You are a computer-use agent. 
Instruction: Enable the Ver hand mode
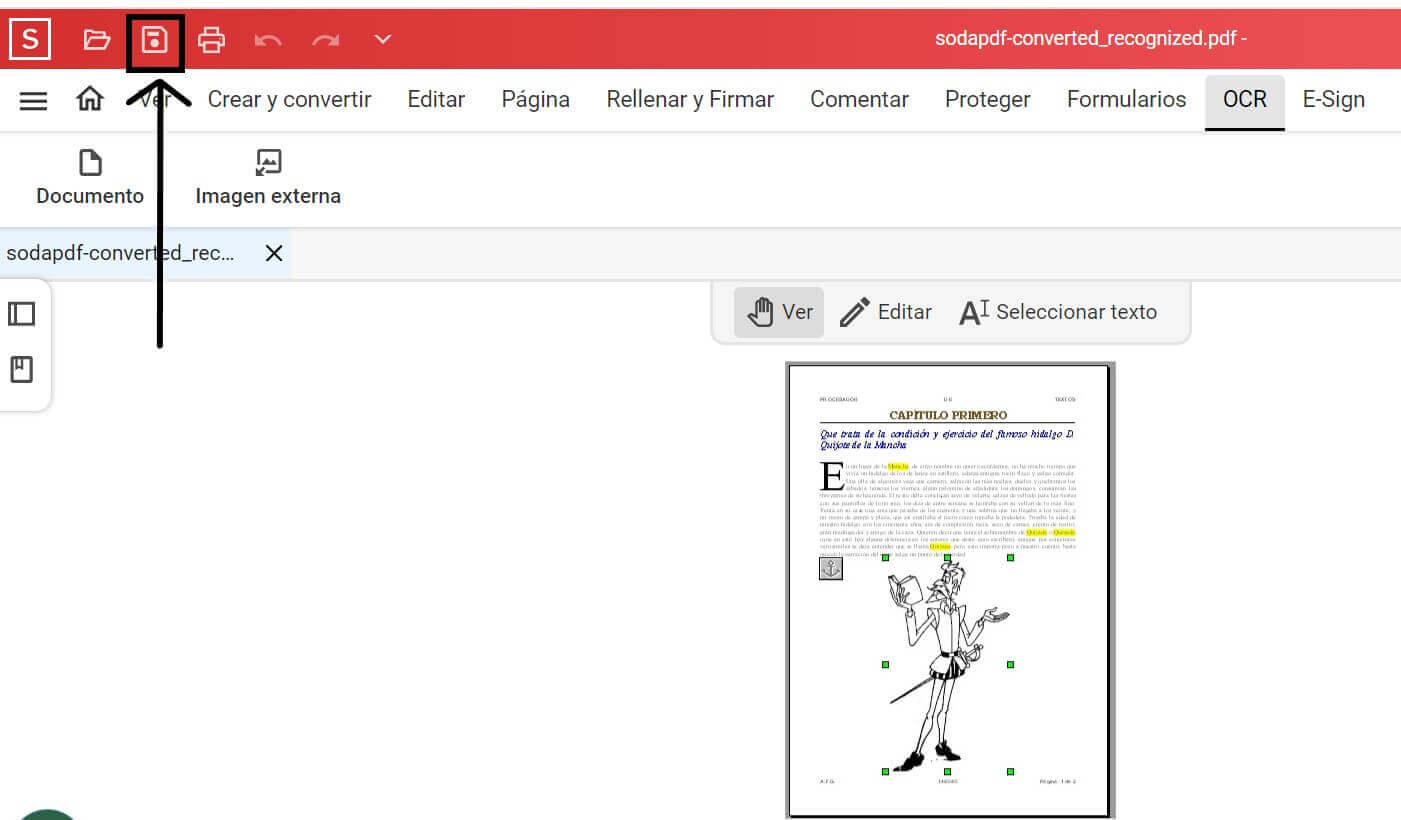click(778, 311)
